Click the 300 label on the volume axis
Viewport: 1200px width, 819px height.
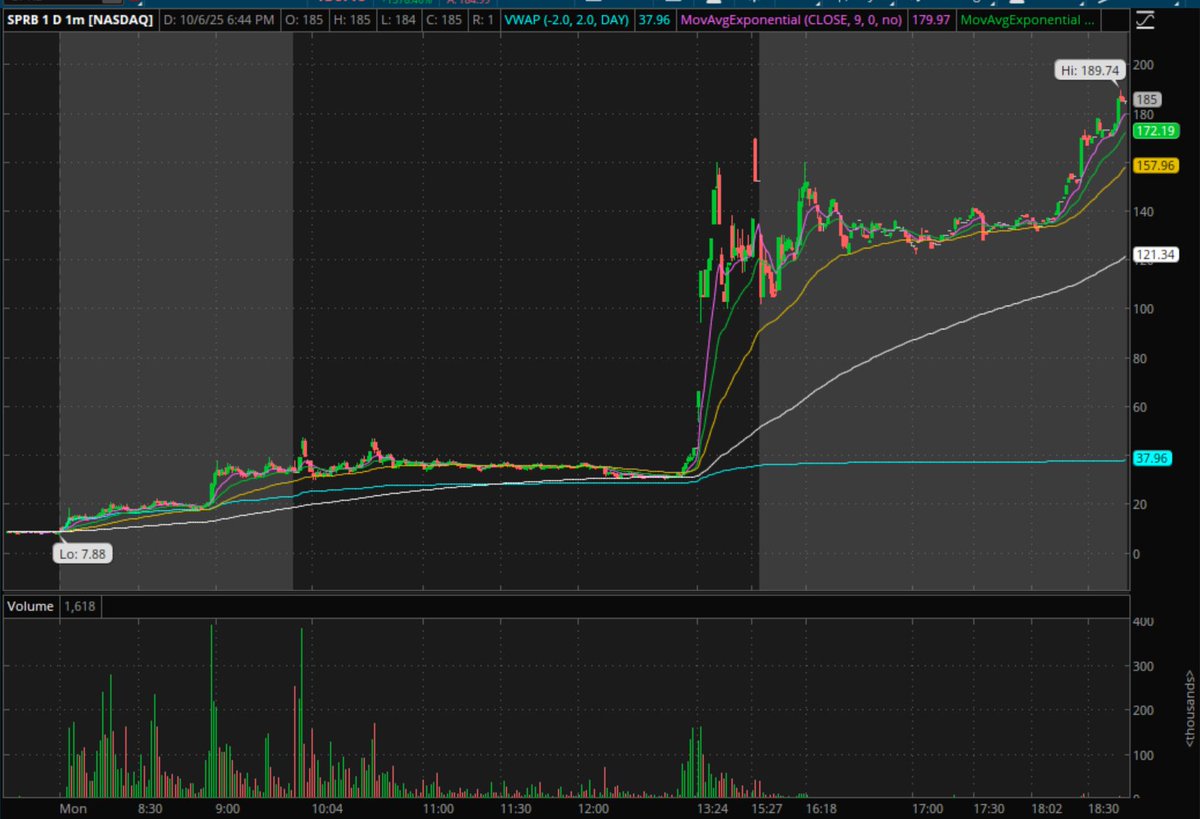pyautogui.click(x=1143, y=666)
